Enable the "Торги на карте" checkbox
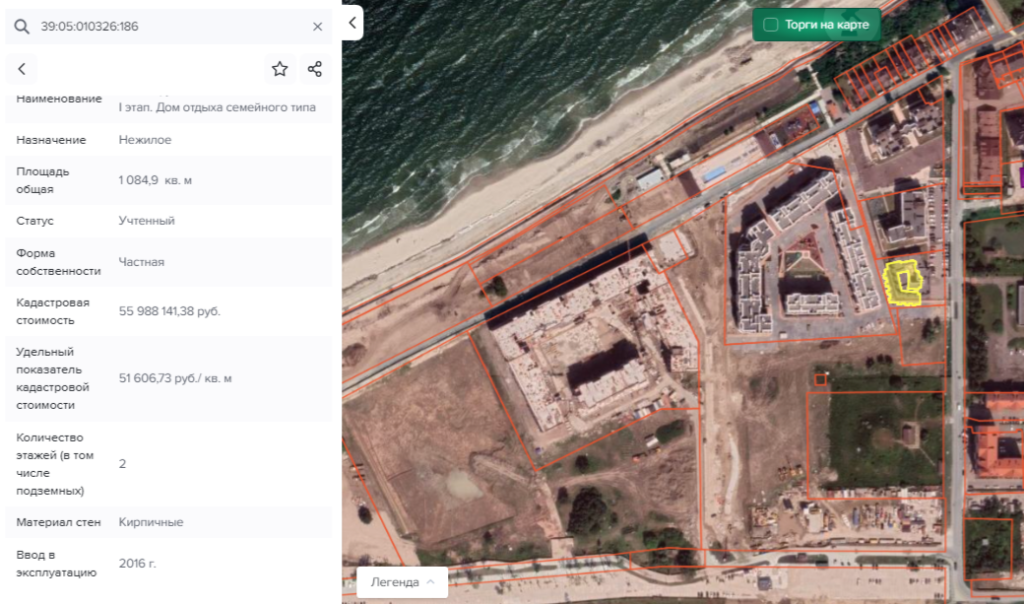1024x604 pixels. pyautogui.click(x=771, y=25)
